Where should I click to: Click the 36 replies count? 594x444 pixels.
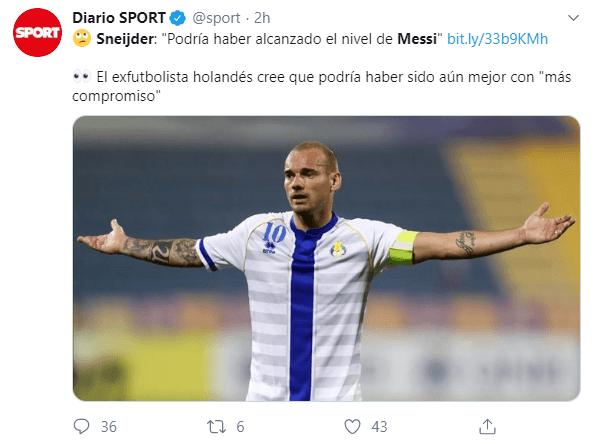click(109, 427)
